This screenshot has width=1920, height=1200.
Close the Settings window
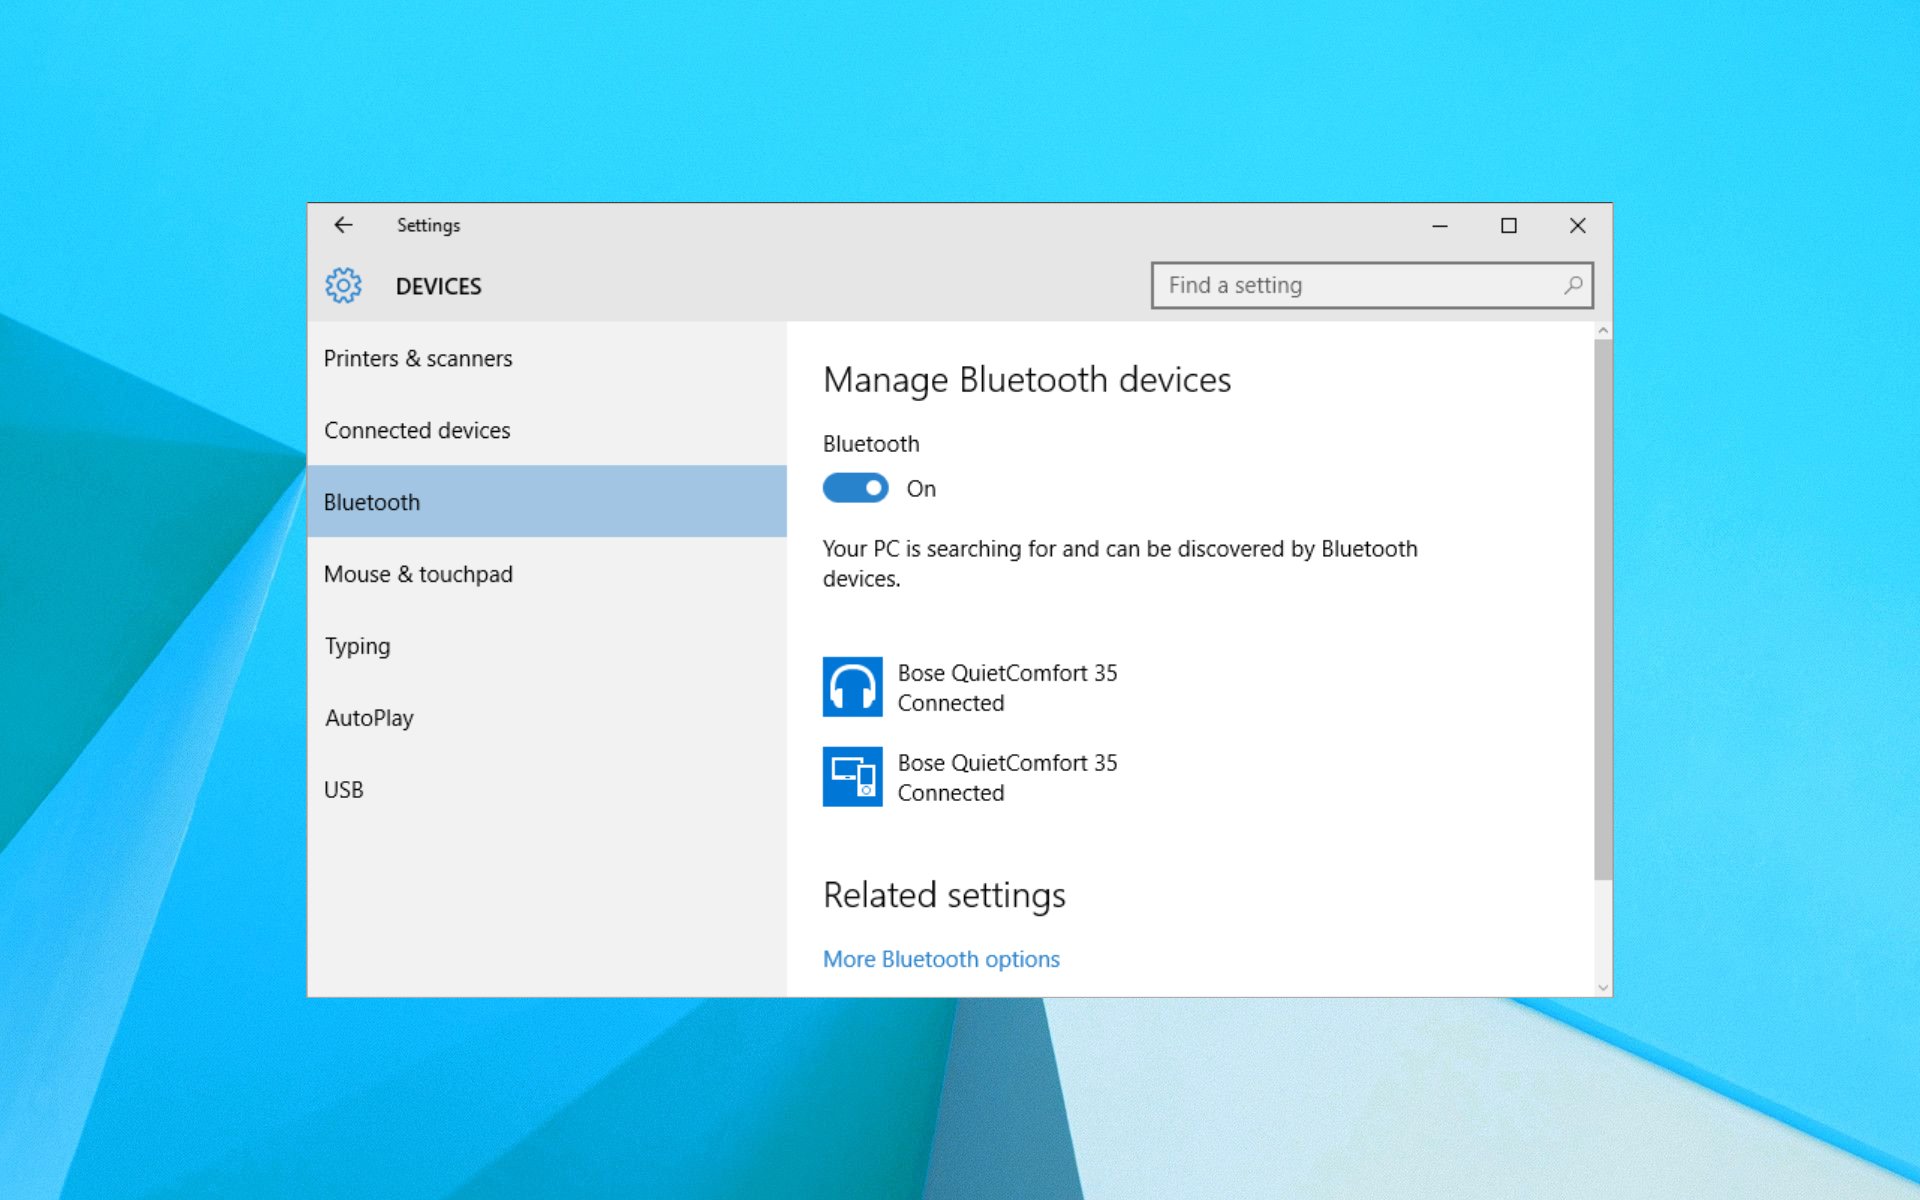1578,226
